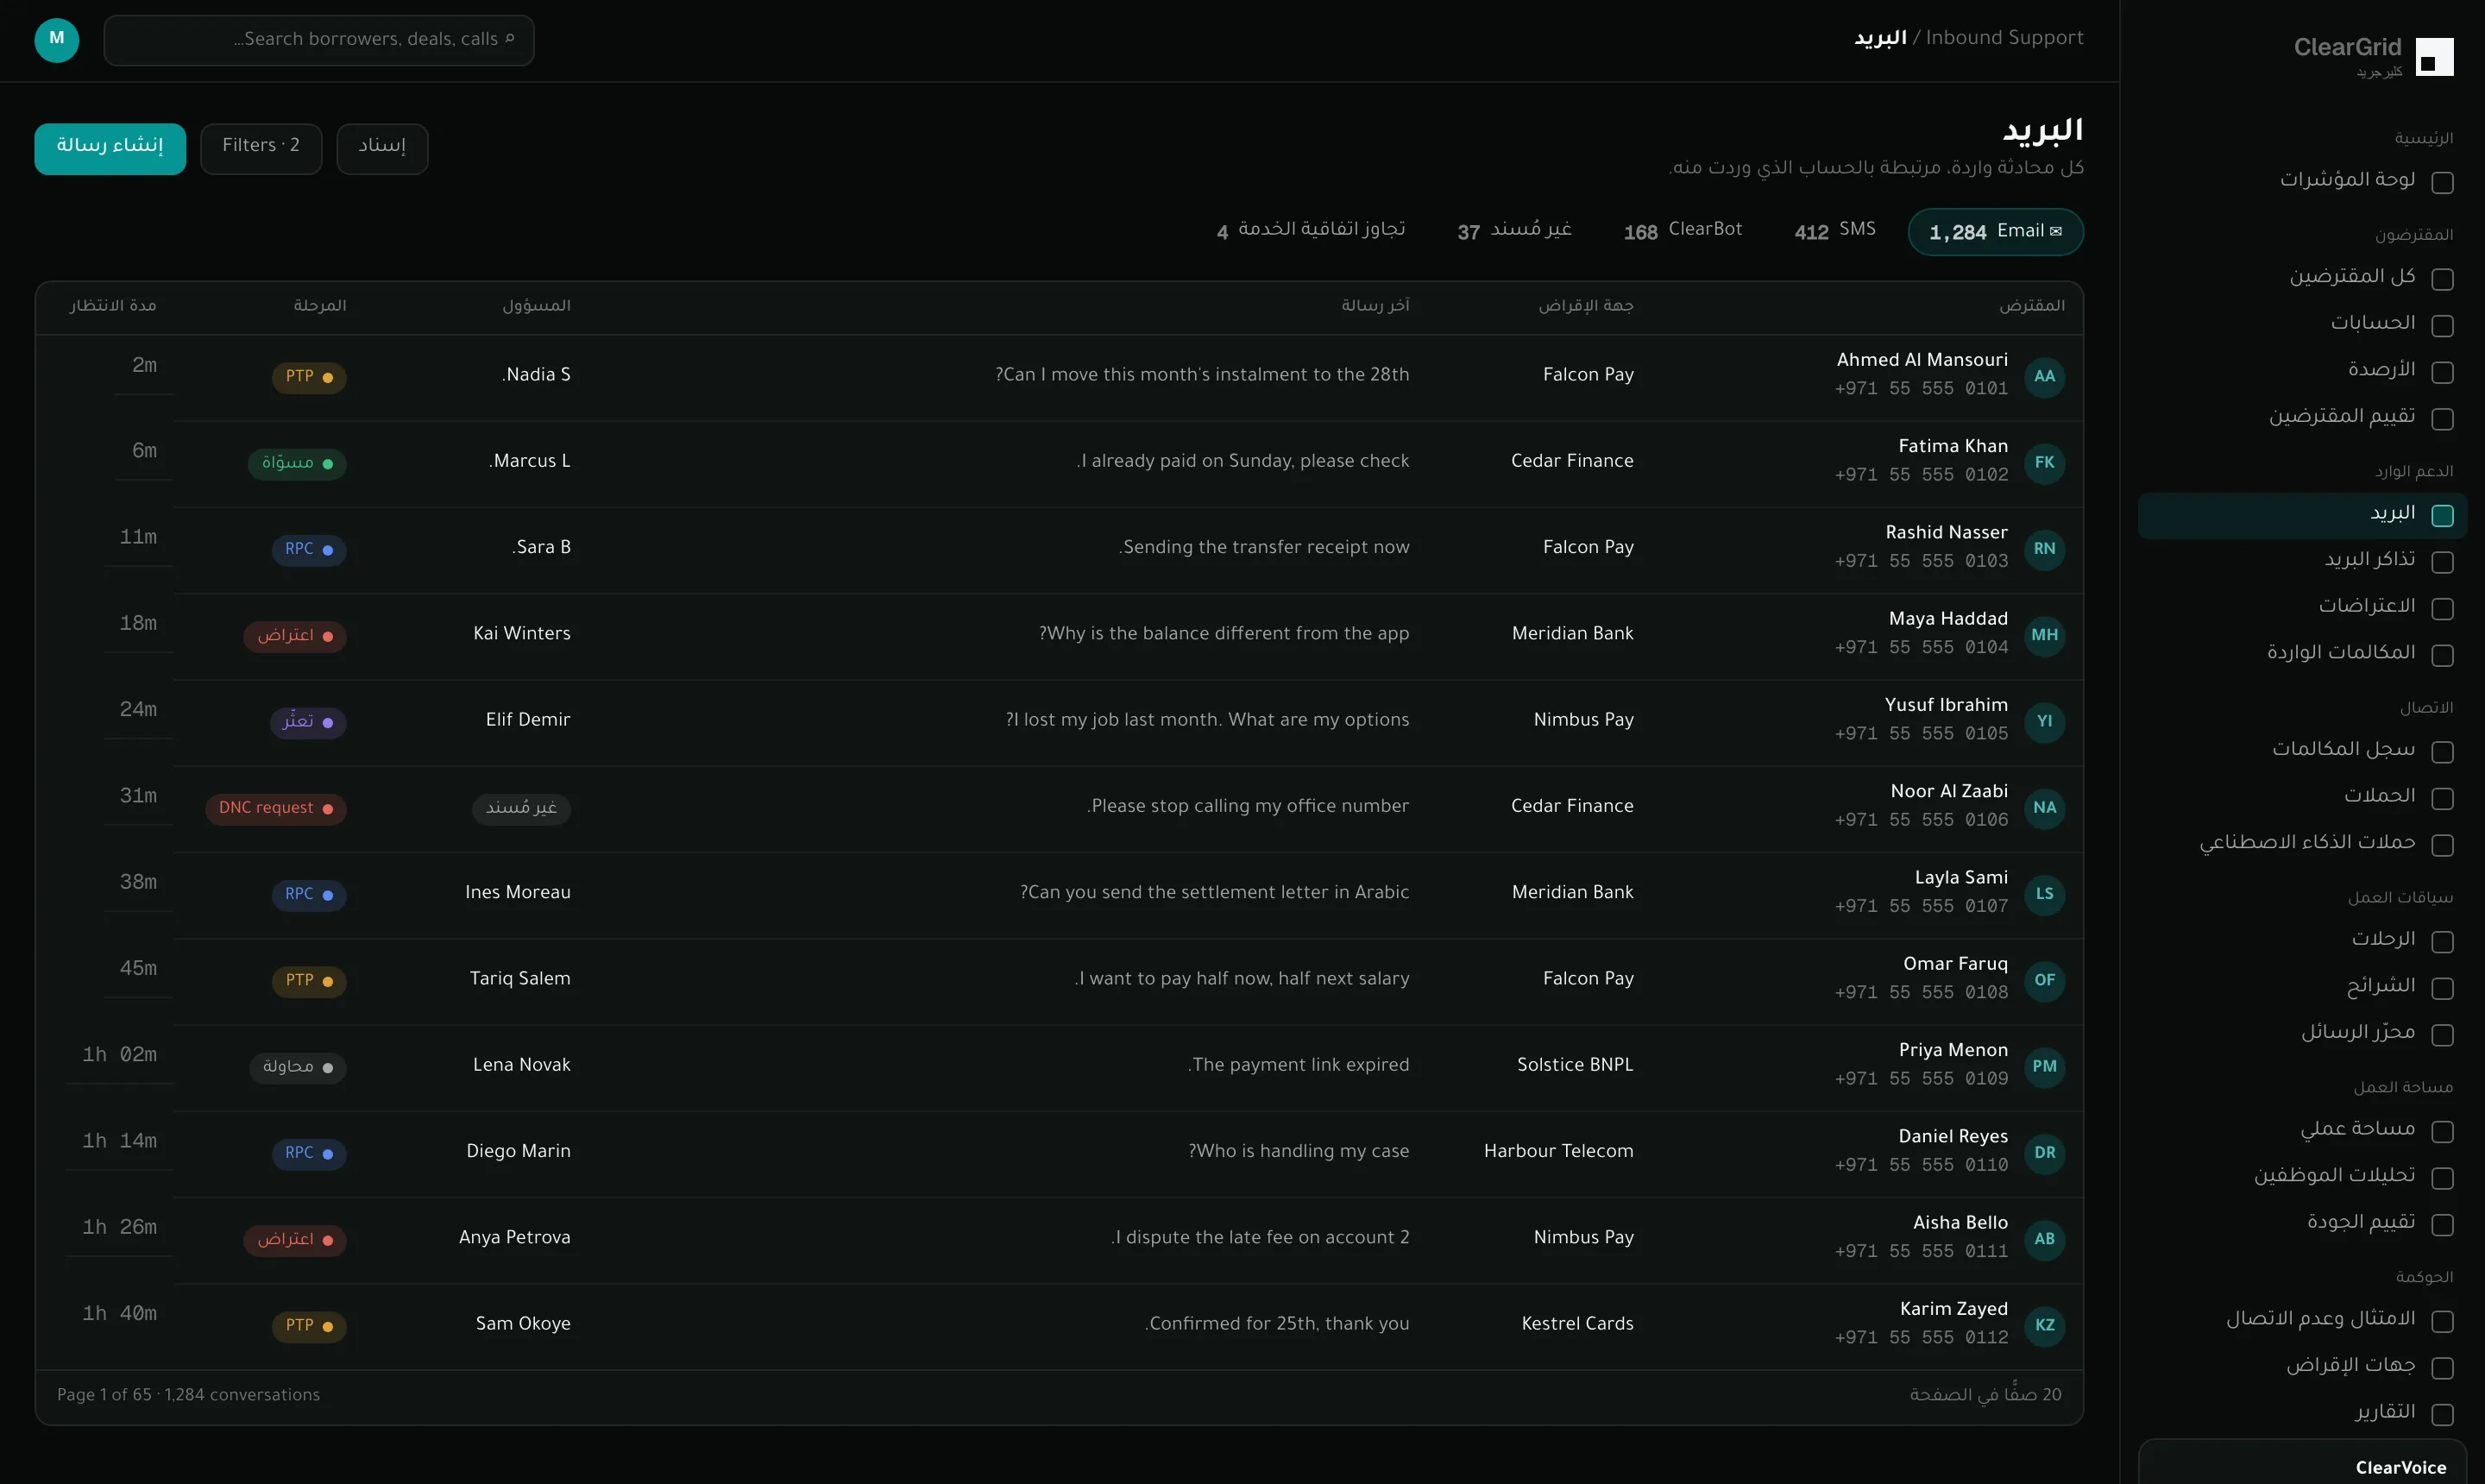Click the غير مُسند badge in Noor's row
Viewport: 2485px width, 1484px height.
[x=521, y=808]
